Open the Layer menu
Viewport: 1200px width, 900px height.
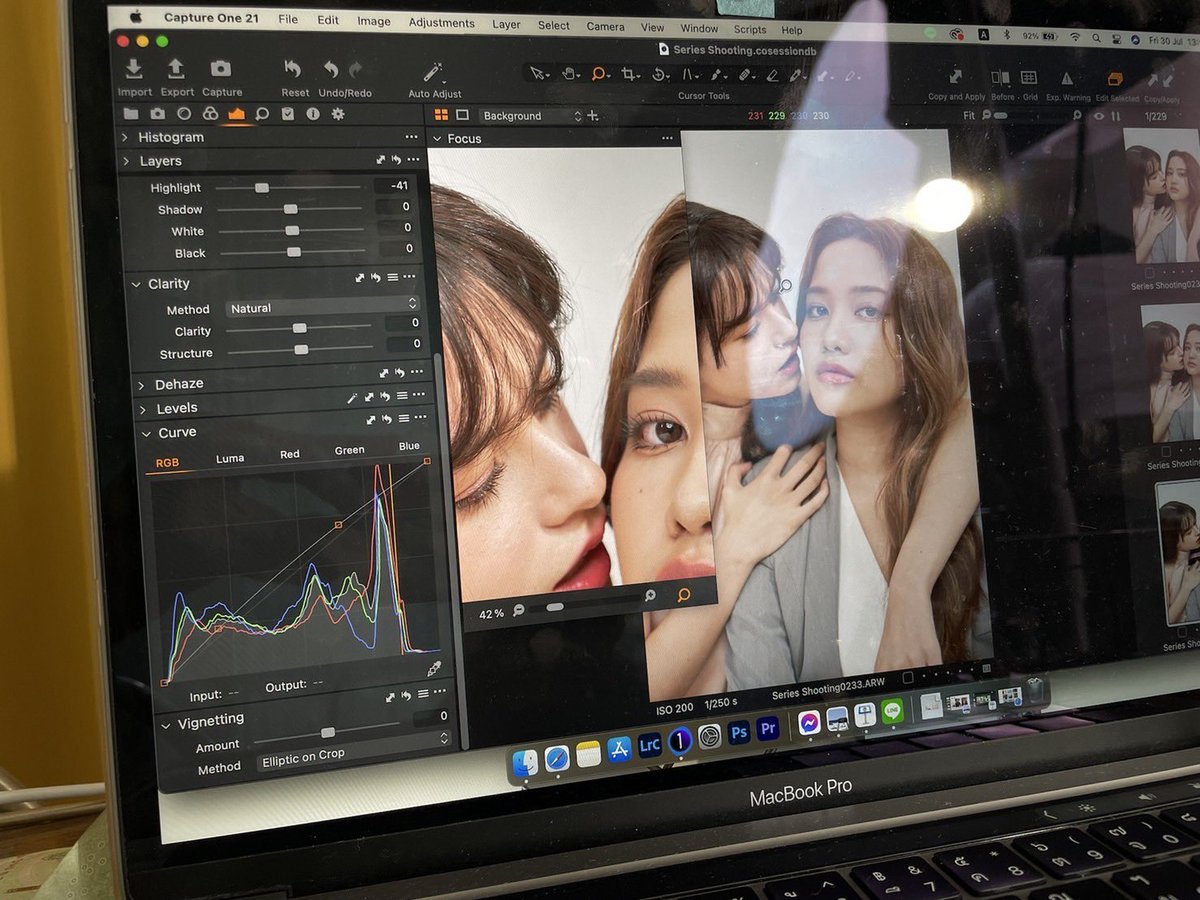(x=506, y=24)
